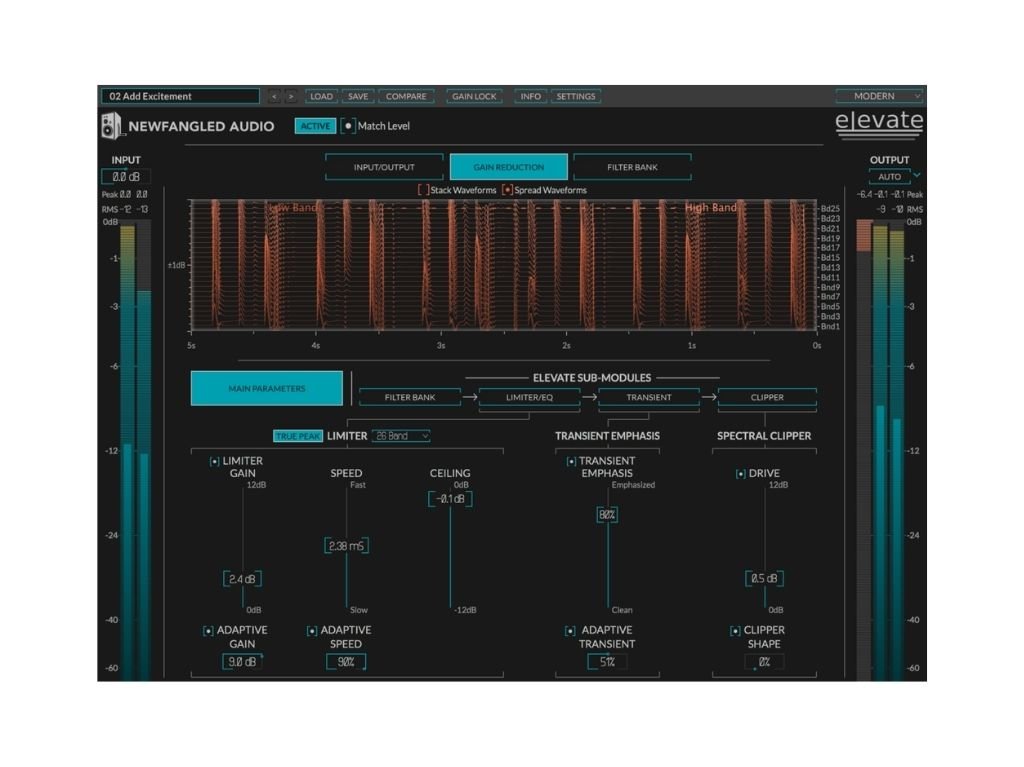Open the LIMITER/EQ sub-module
This screenshot has width=1024, height=767.
coord(530,397)
